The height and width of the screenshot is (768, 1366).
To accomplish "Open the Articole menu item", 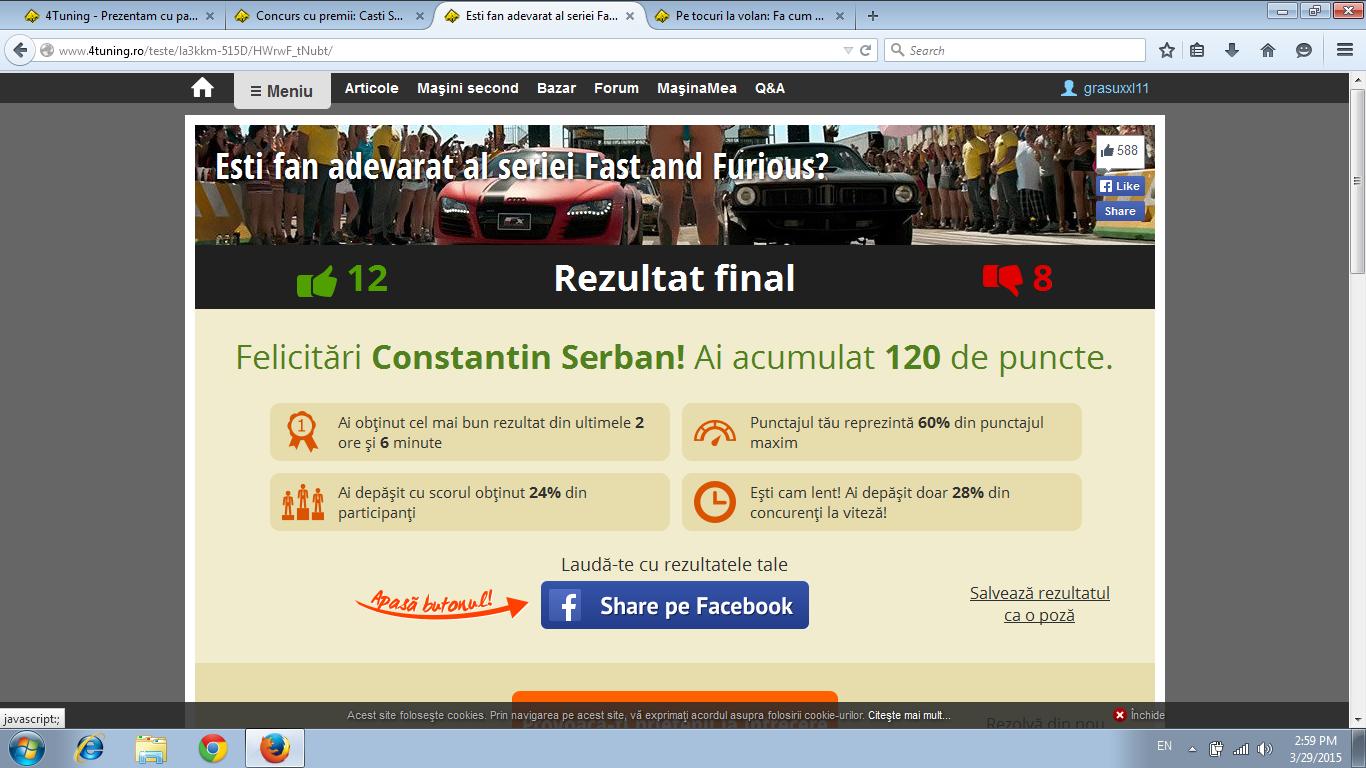I will point(372,88).
